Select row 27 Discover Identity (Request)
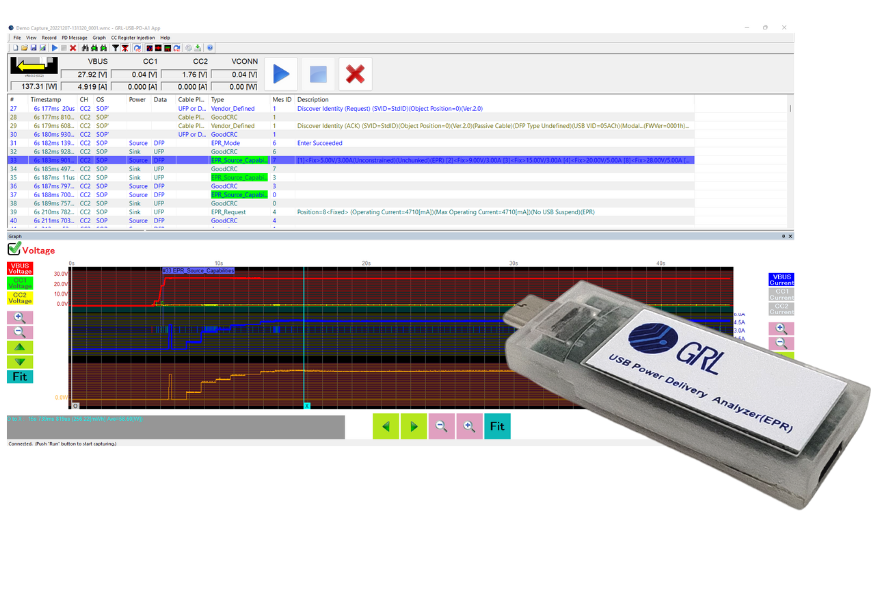 point(351,108)
